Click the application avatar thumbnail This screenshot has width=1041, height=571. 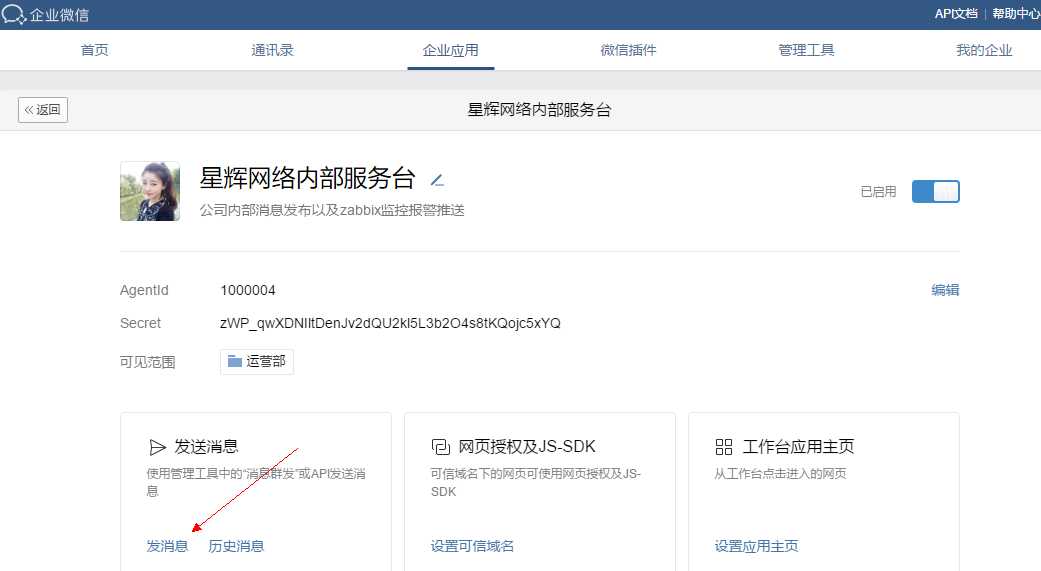(150, 191)
